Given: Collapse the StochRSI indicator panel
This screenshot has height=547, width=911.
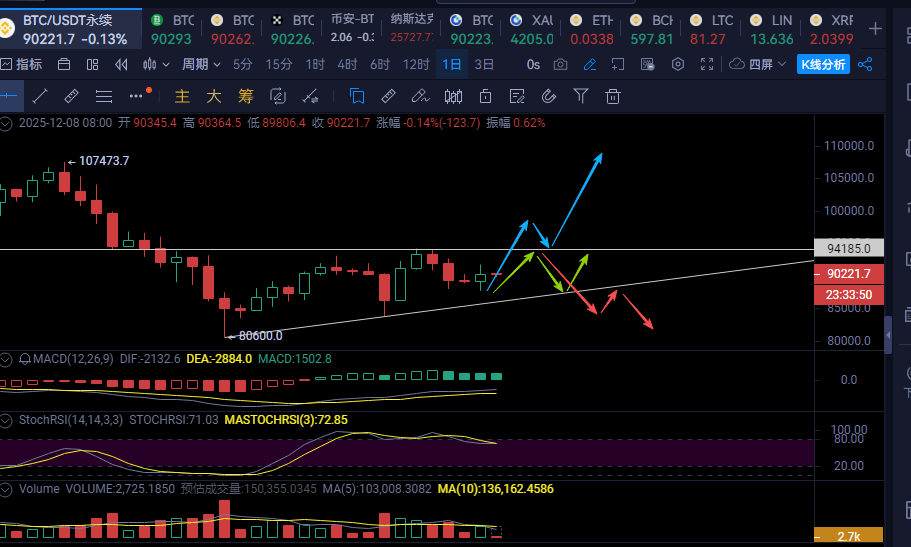Looking at the screenshot, I should pyautogui.click(x=8, y=420).
